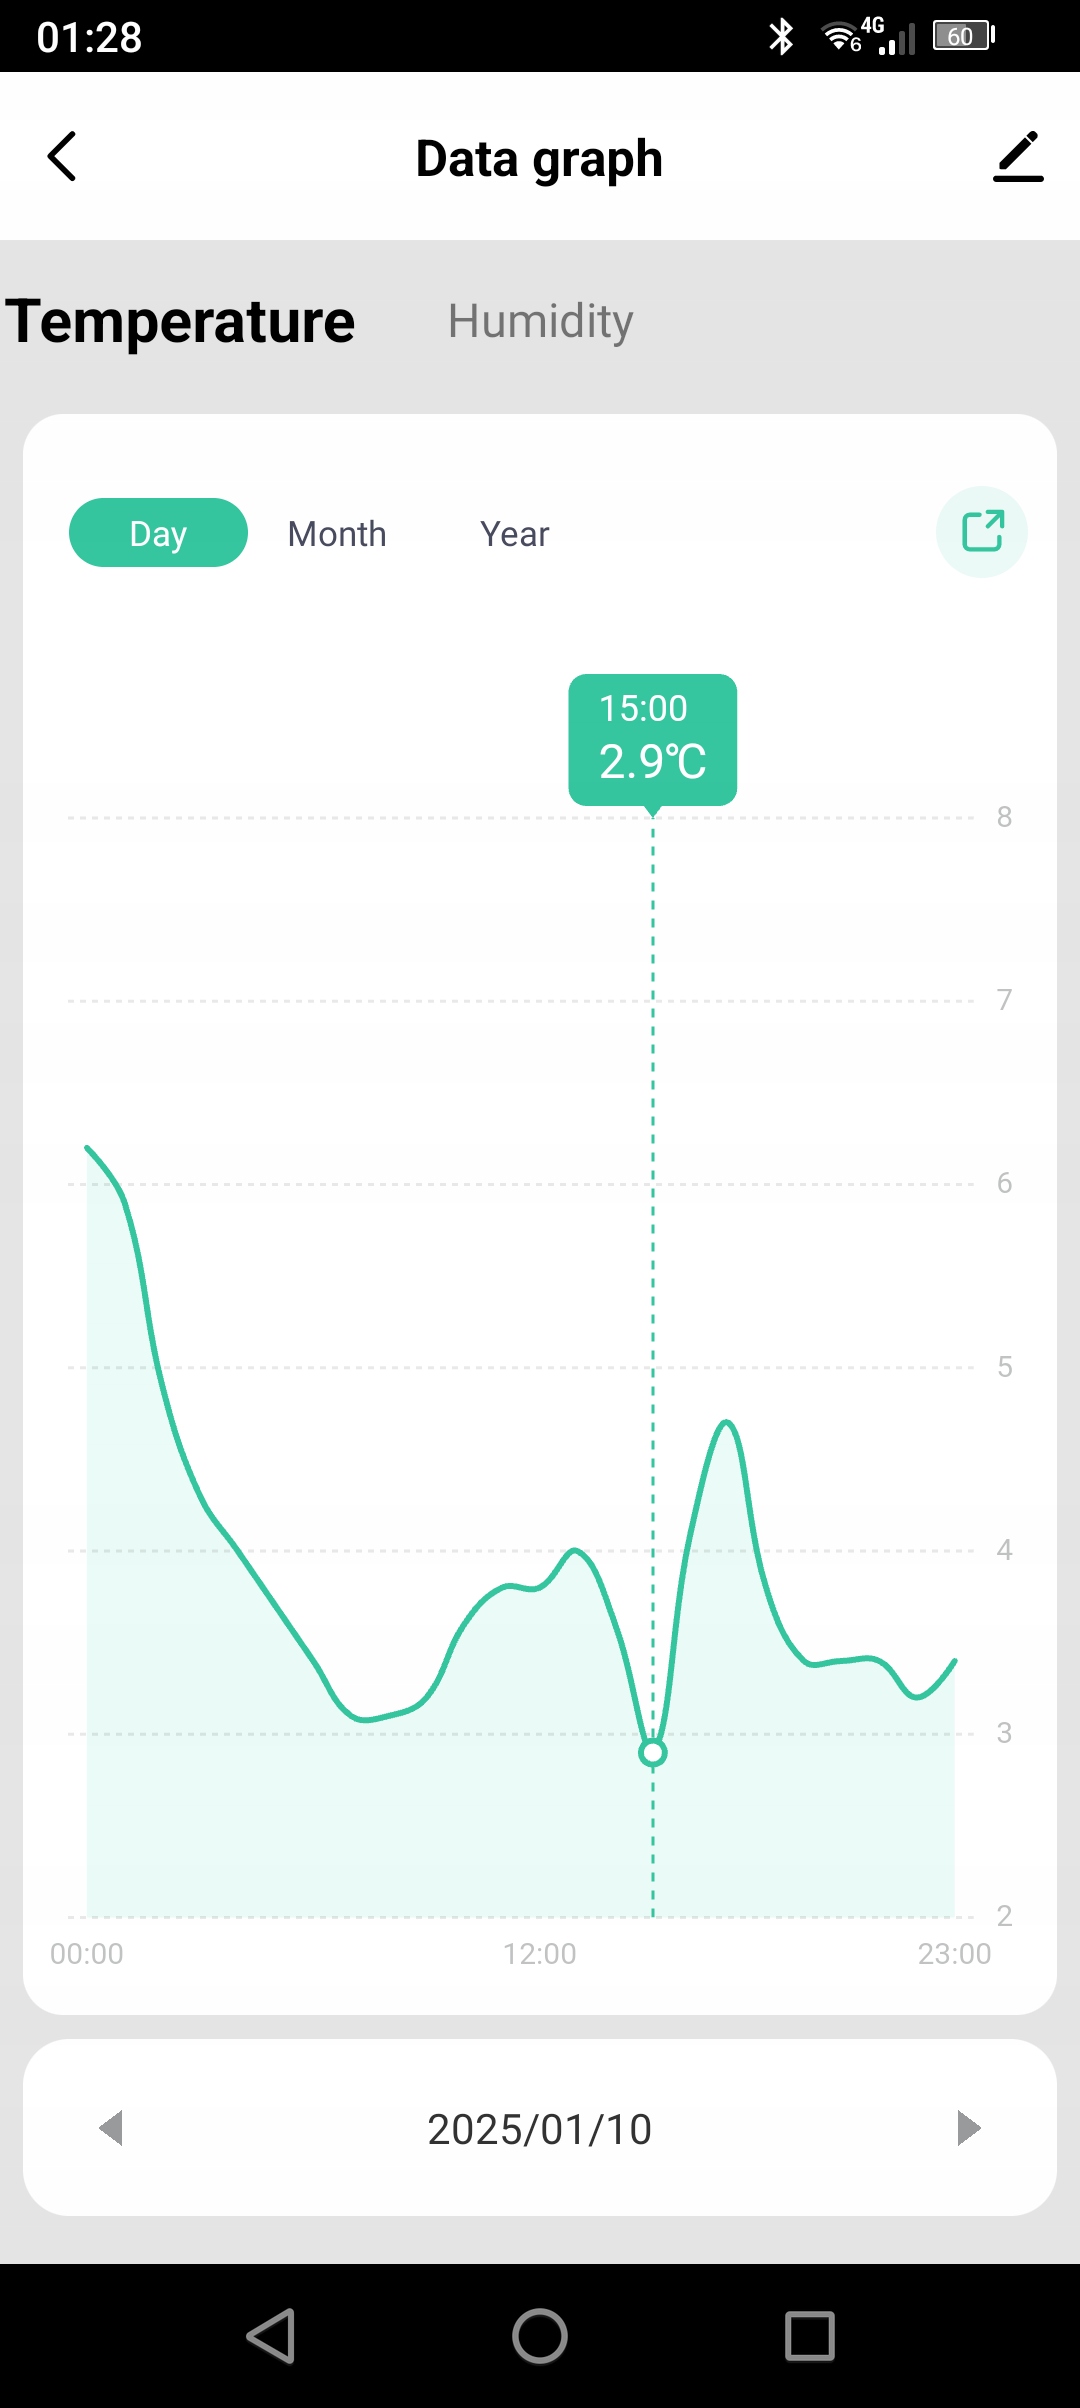Switch graph to Month view
The width and height of the screenshot is (1080, 2408).
337,534
